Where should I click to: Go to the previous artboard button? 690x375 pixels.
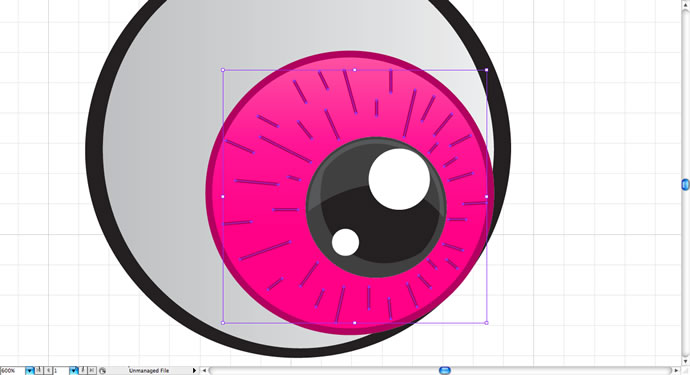pos(48,371)
